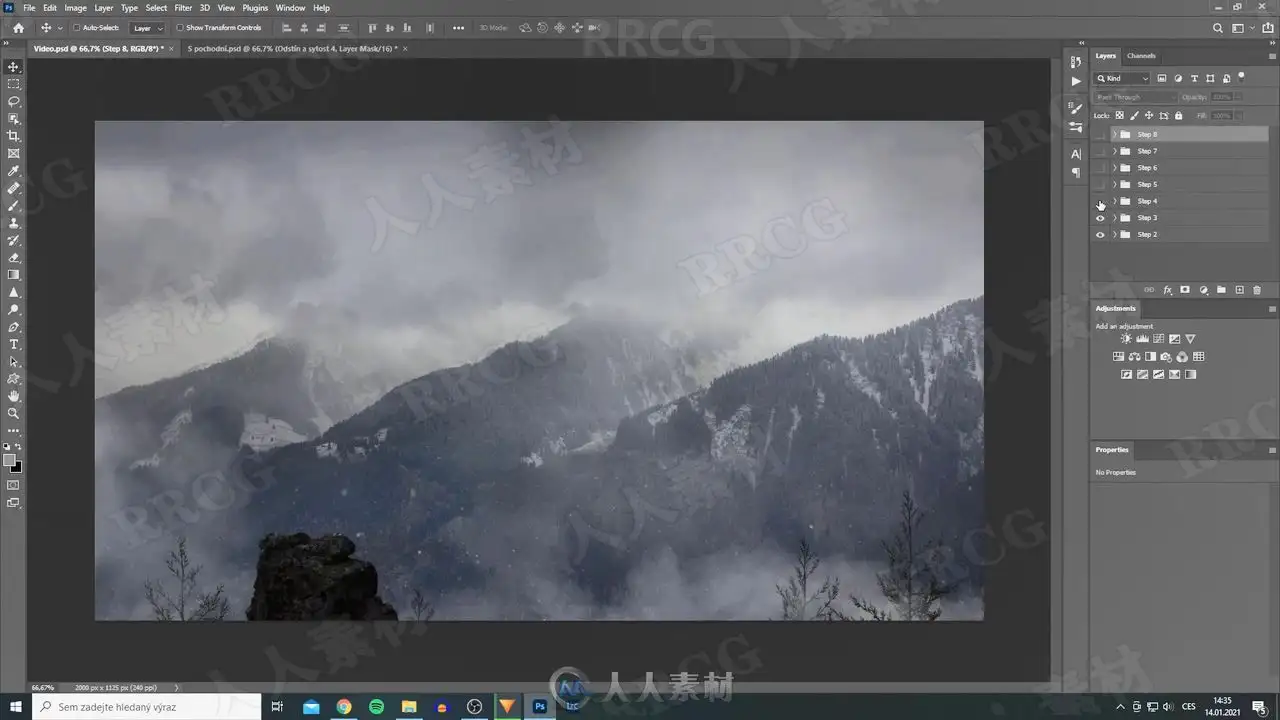The width and height of the screenshot is (1280, 720).
Task: Select the Path Selection tool
Action: (14, 362)
